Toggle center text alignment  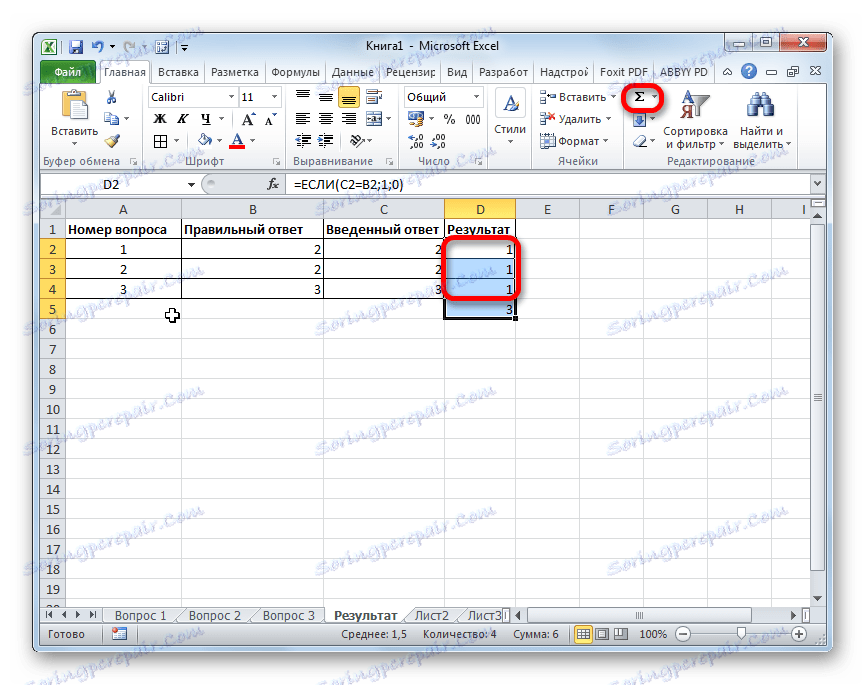pyautogui.click(x=326, y=119)
